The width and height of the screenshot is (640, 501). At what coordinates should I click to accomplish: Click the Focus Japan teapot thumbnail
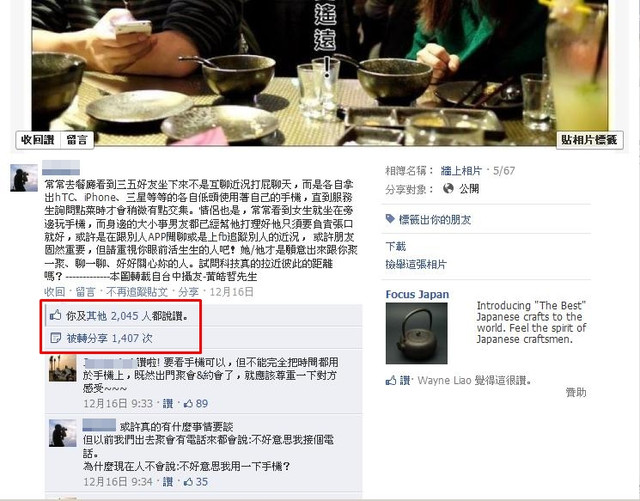[416, 333]
